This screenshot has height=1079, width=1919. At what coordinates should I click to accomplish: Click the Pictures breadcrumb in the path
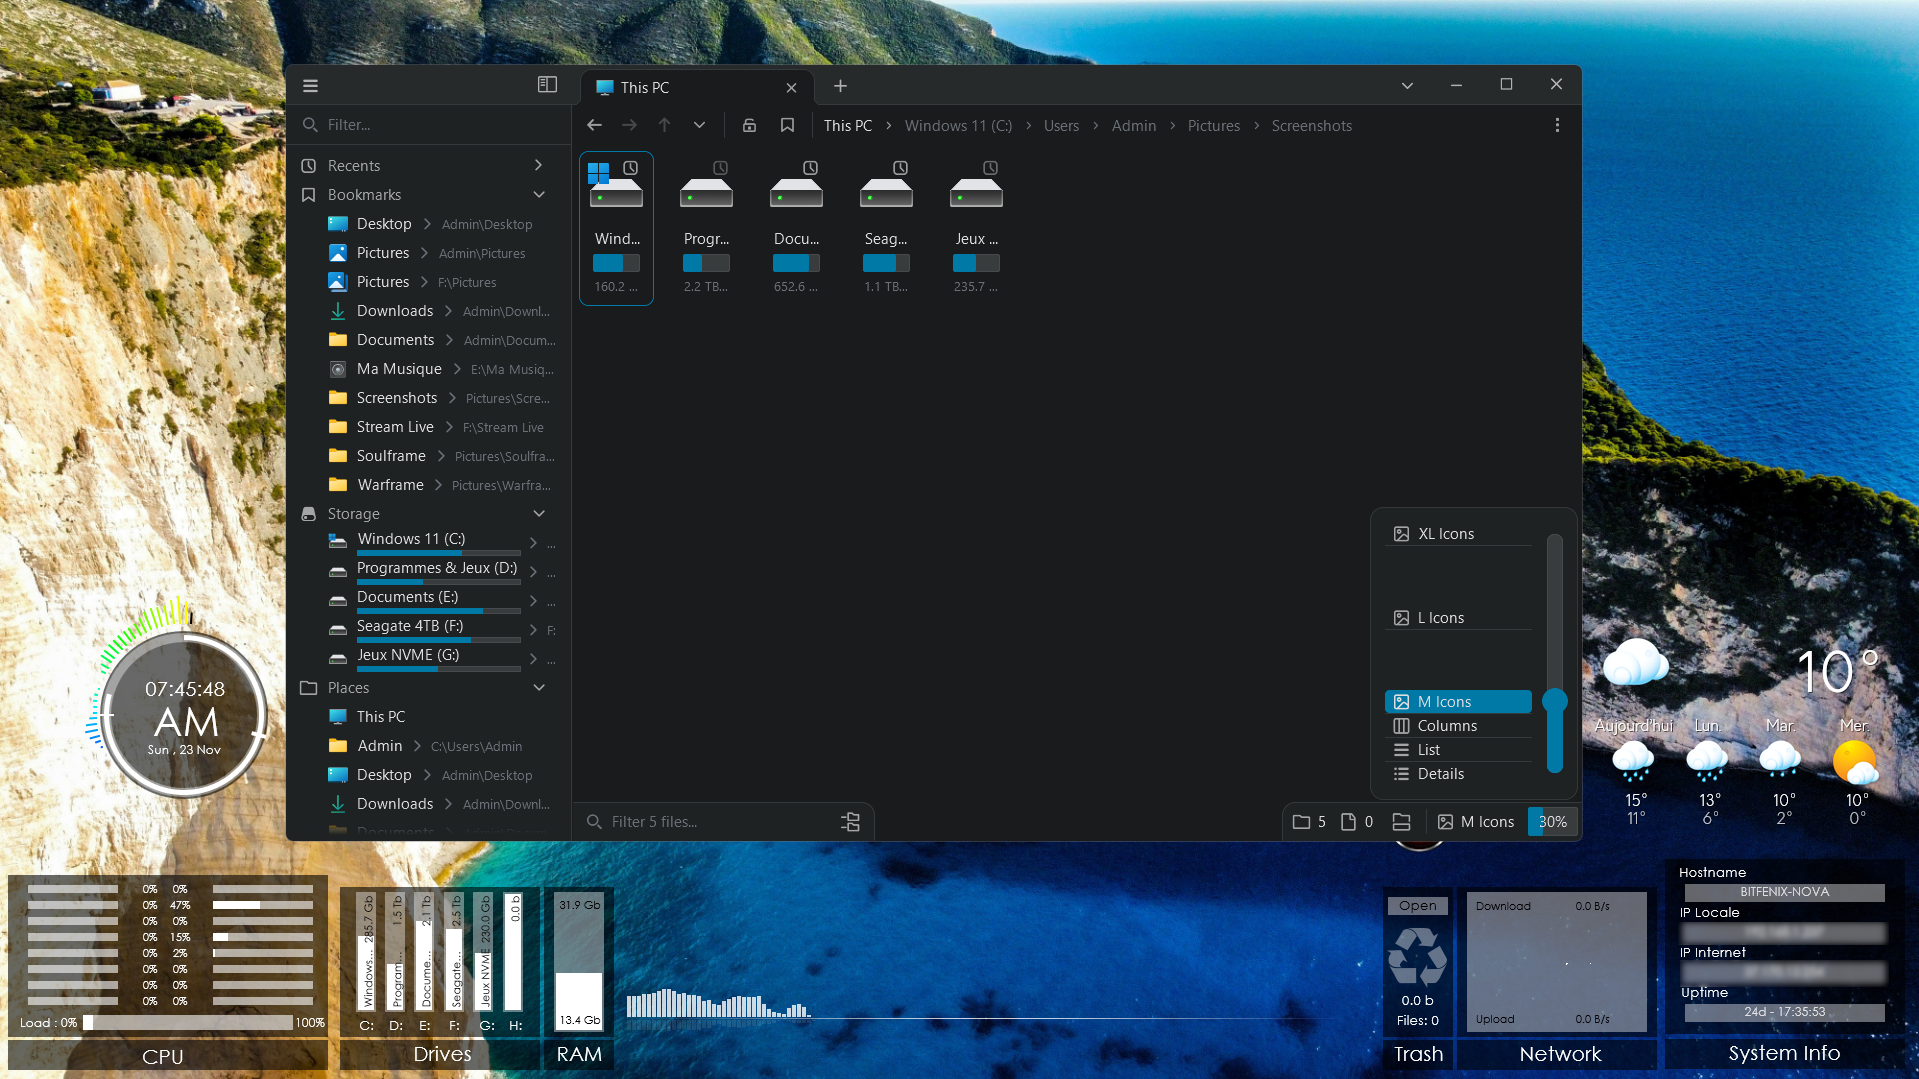click(1213, 126)
